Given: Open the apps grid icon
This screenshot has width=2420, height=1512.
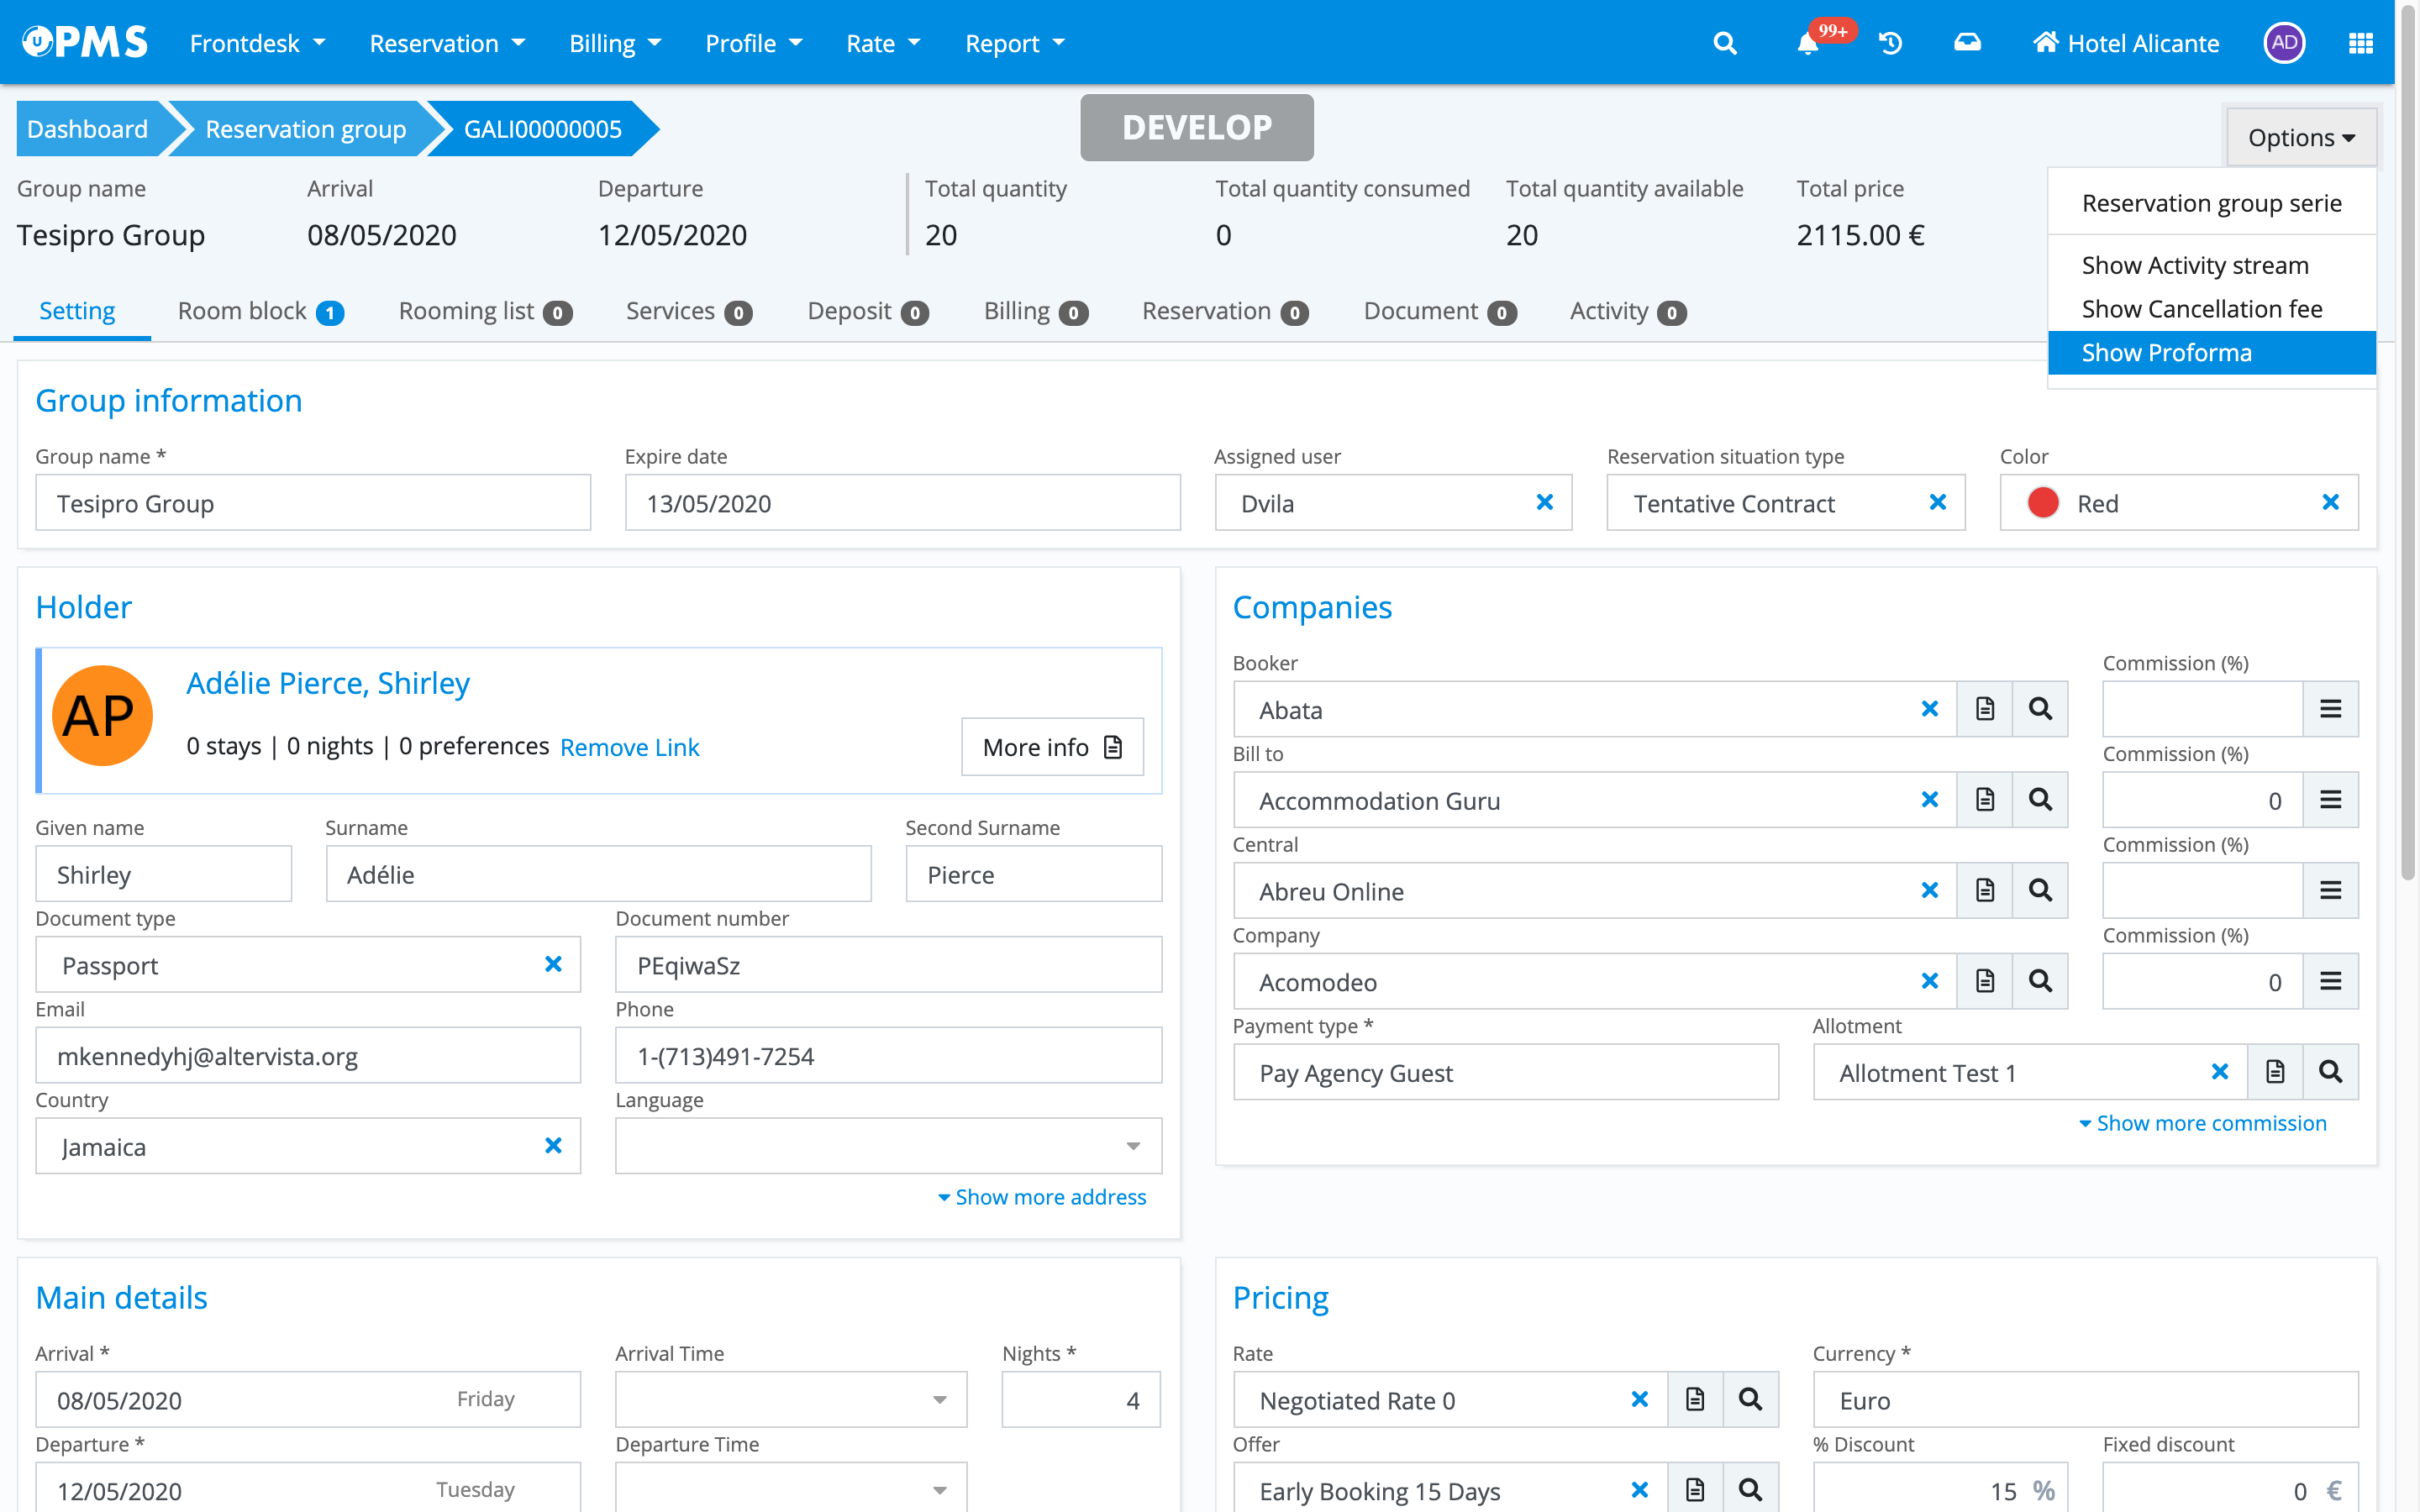Looking at the screenshot, I should [2360, 43].
